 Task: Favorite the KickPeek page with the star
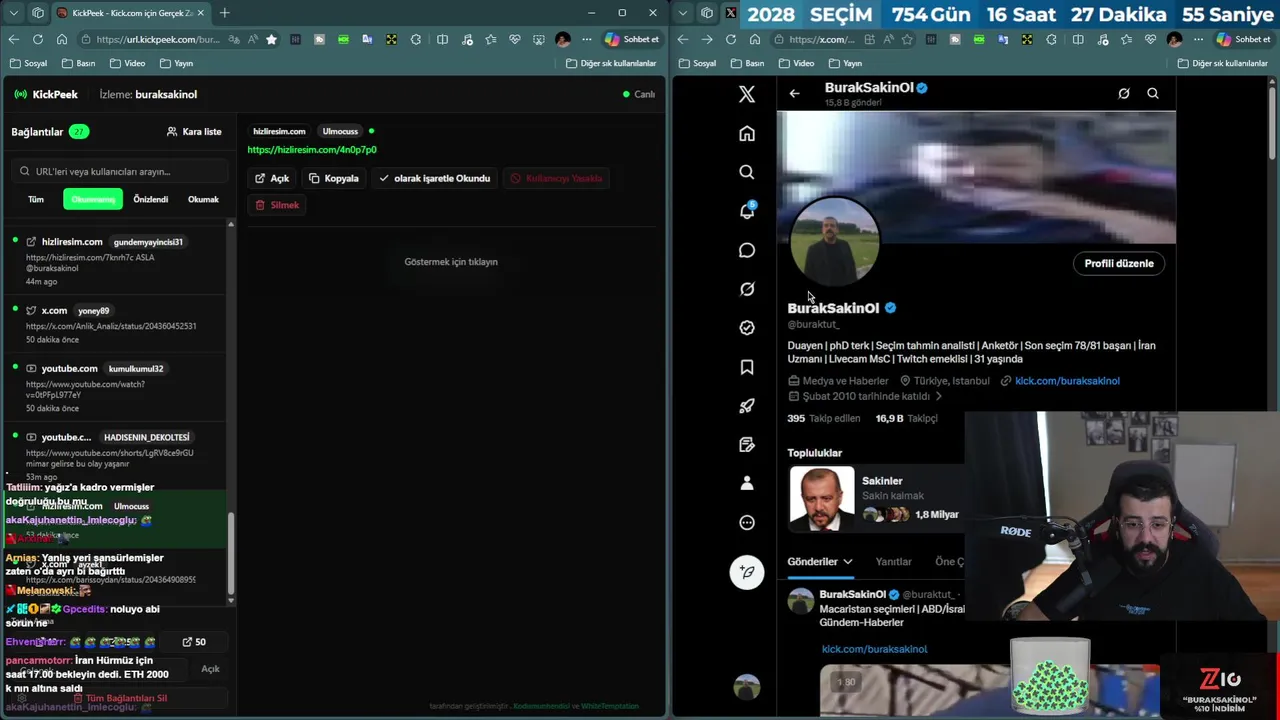point(271,39)
